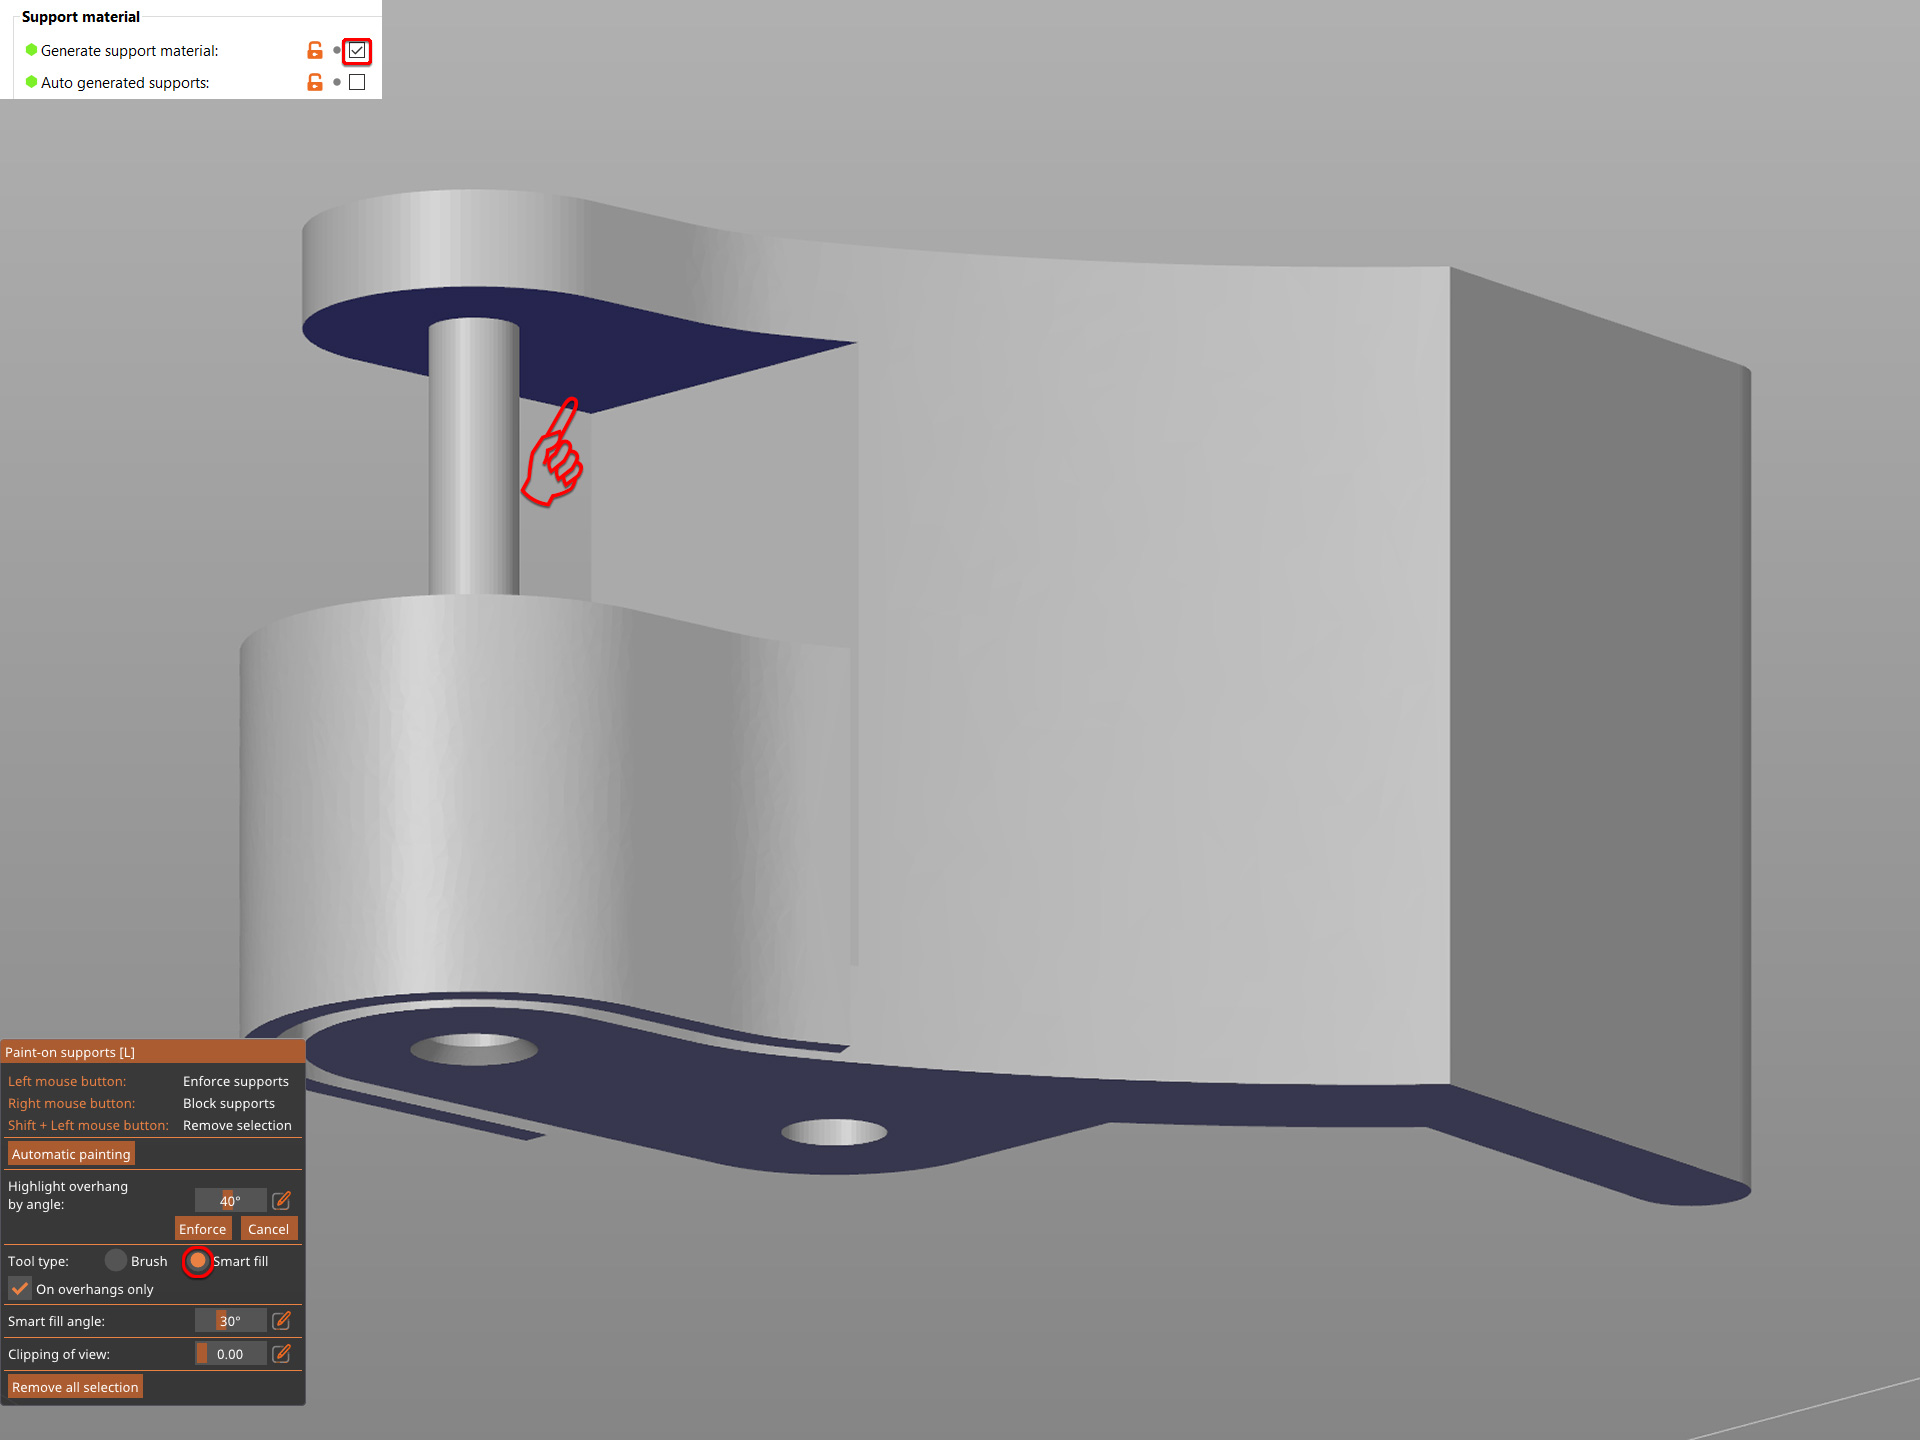The width and height of the screenshot is (1920, 1440).
Task: Select the Brush tool type
Action: [116, 1261]
